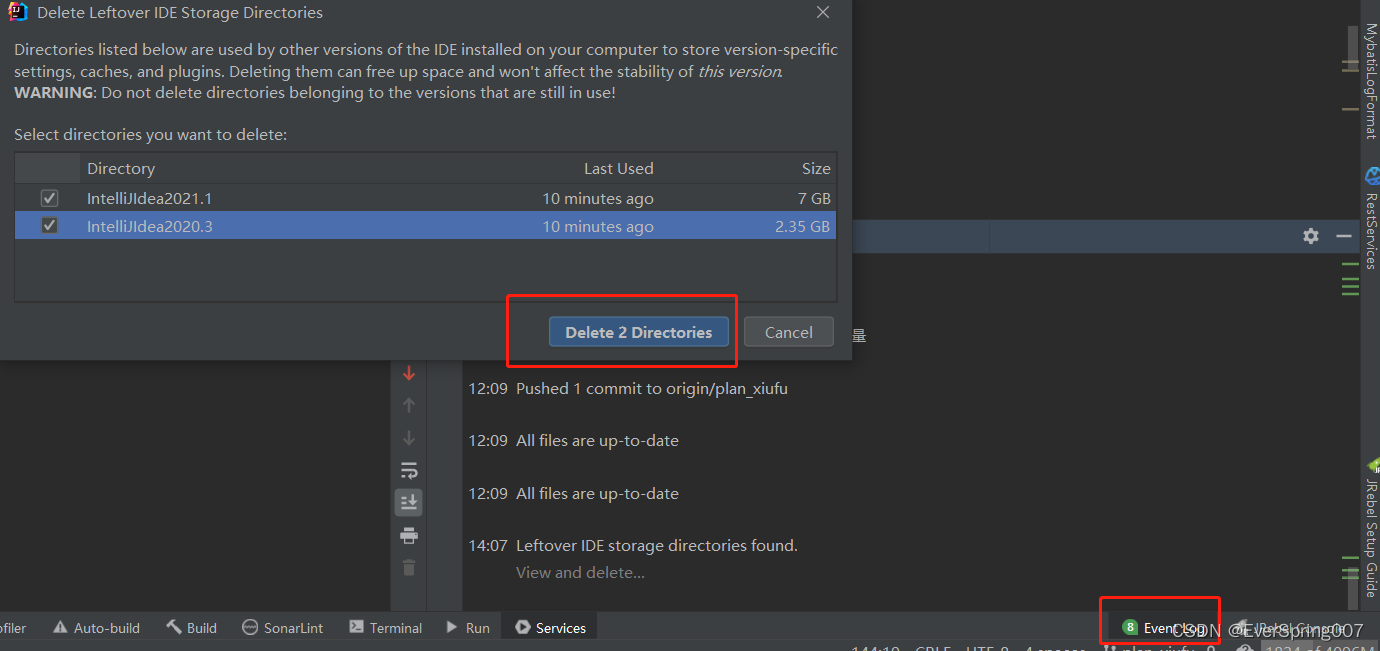Click the gray up arrow in event log toolbar
This screenshot has width=1380, height=651.
(x=408, y=405)
